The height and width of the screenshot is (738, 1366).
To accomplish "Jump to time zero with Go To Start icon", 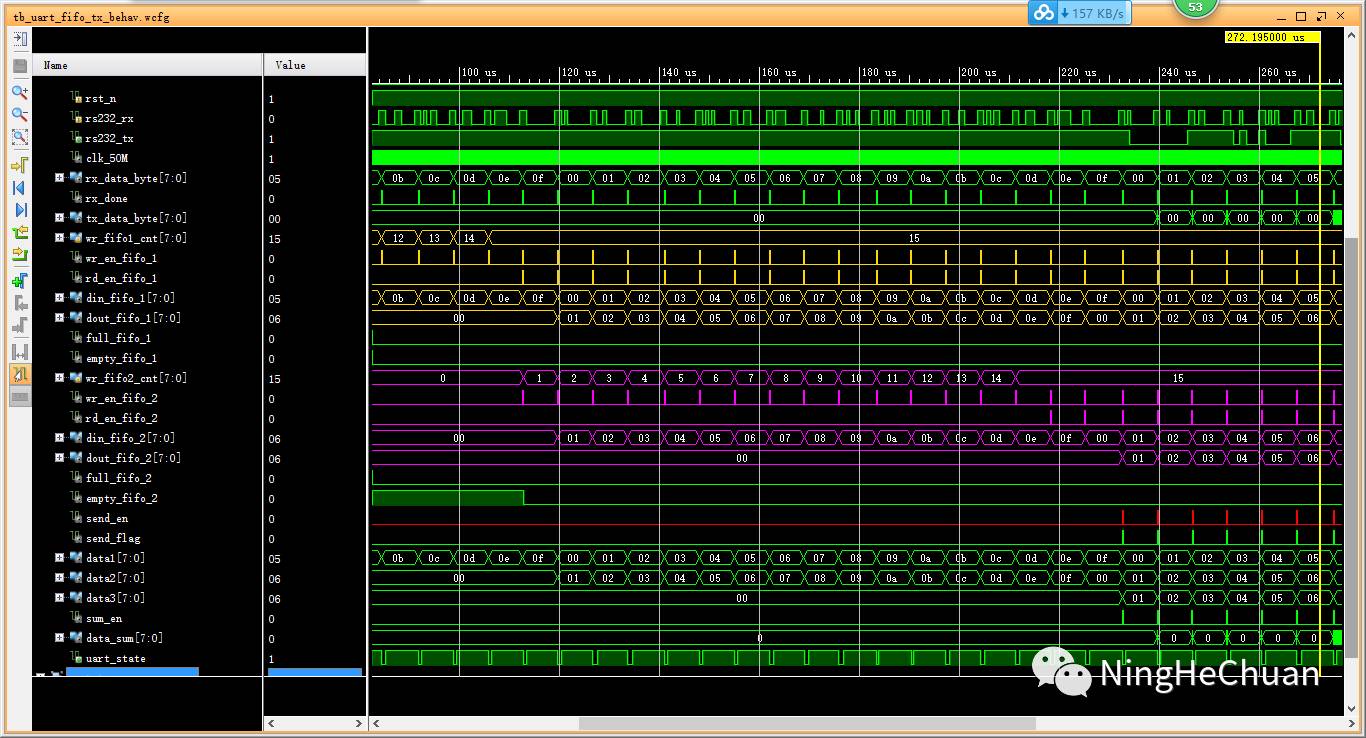I will pos(19,187).
